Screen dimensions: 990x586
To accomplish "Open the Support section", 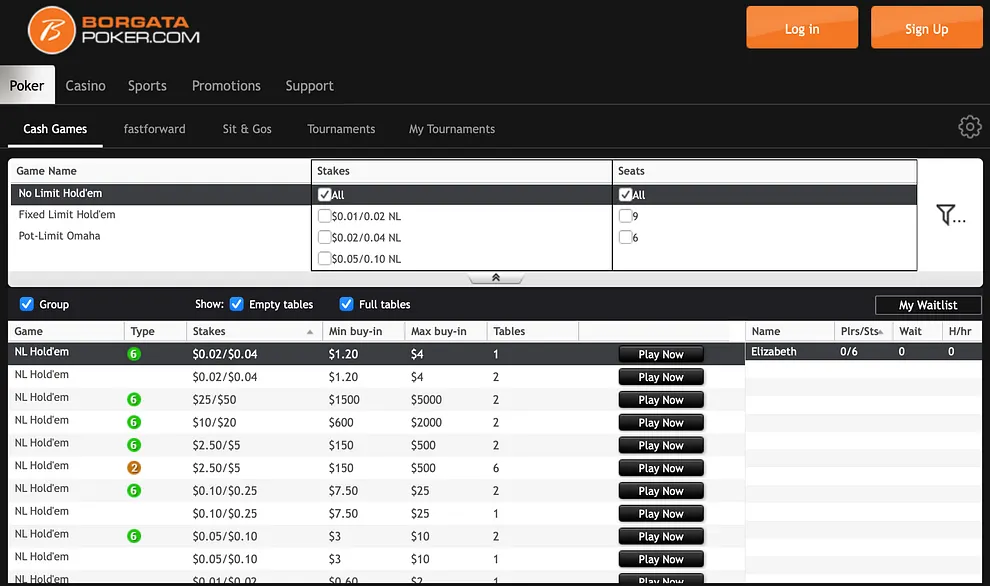I will 309,86.
